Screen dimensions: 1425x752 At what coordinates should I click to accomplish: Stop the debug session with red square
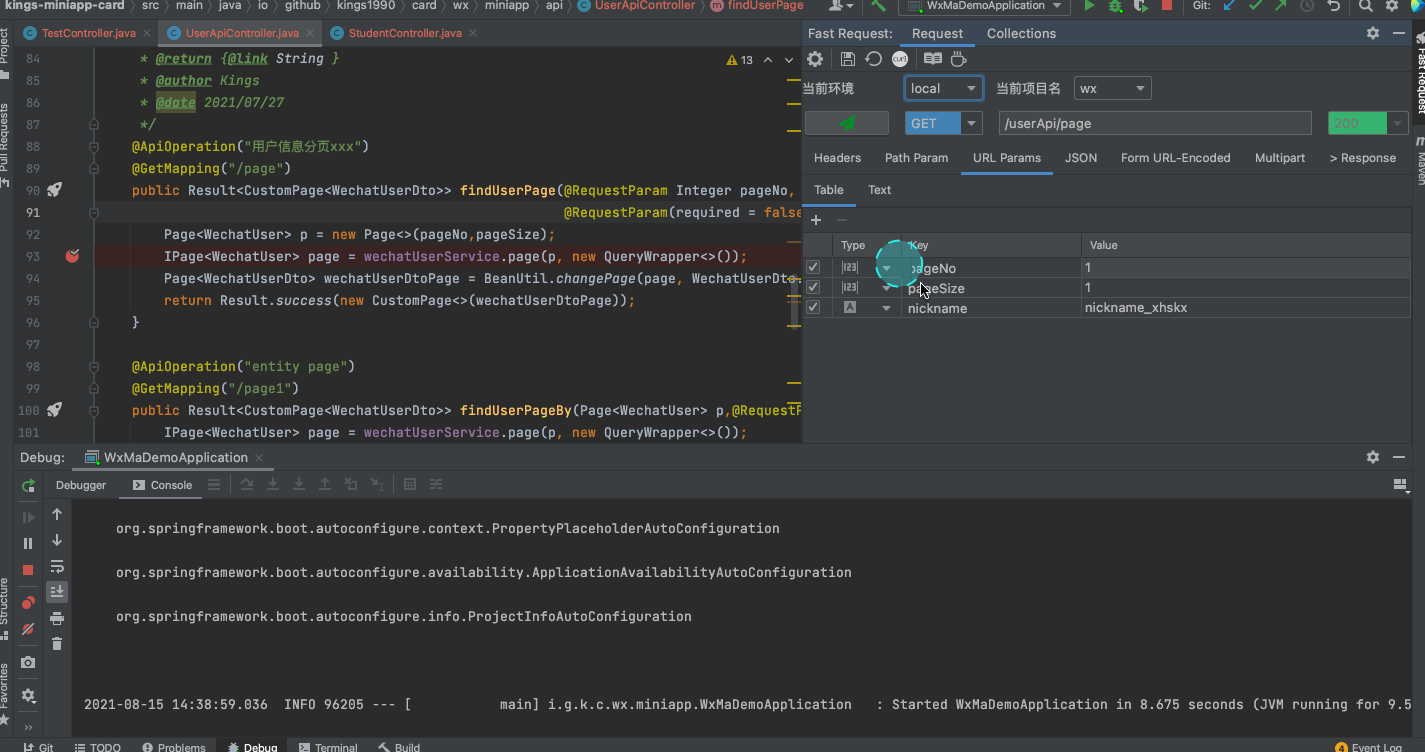pyautogui.click(x=28, y=570)
